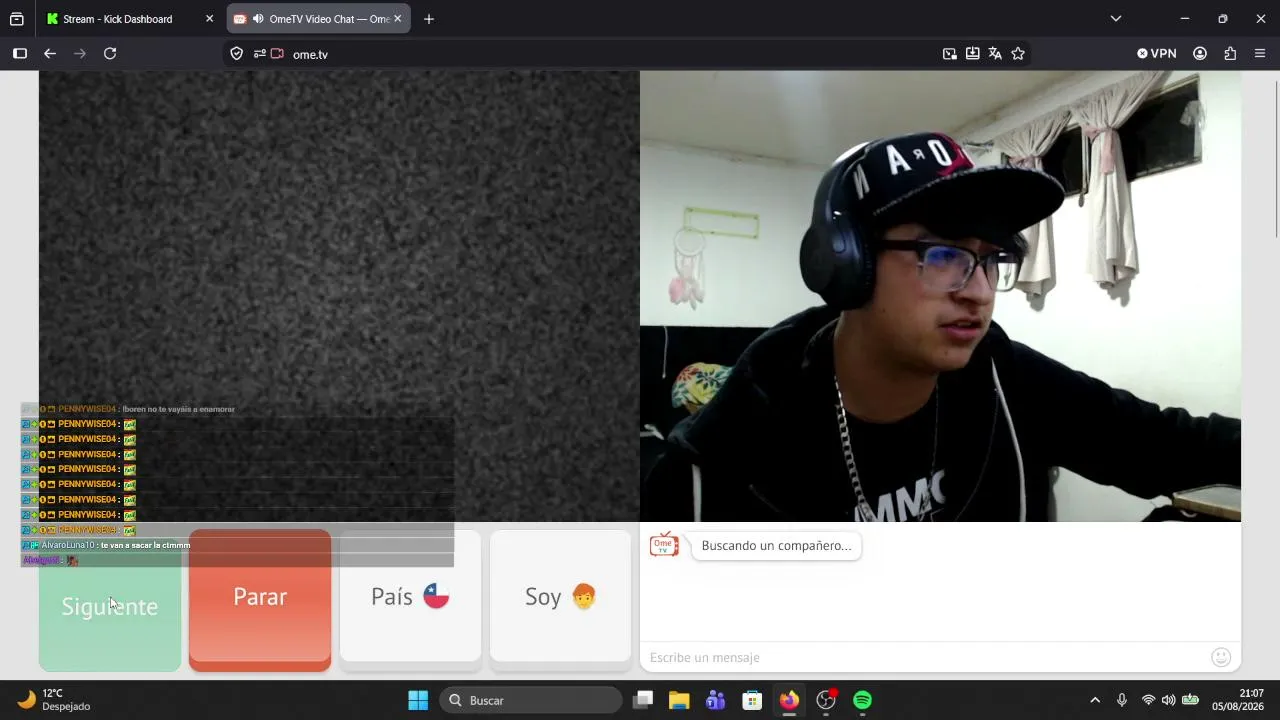Open the tab overview button in the title bar

point(17,19)
